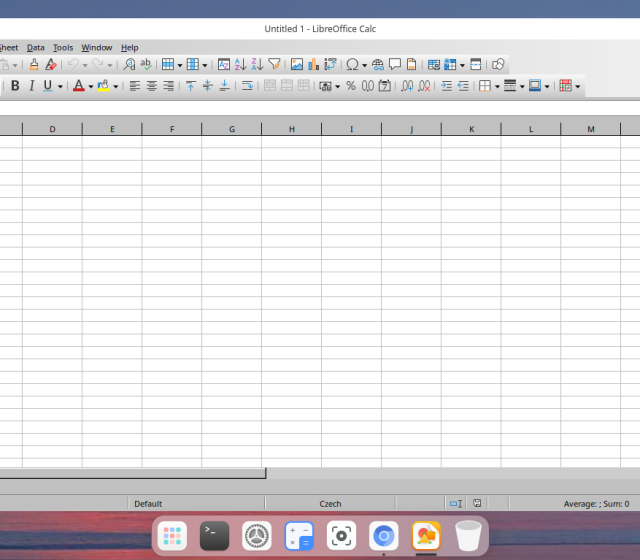Select column H header
This screenshot has width=640, height=560.
point(292,129)
